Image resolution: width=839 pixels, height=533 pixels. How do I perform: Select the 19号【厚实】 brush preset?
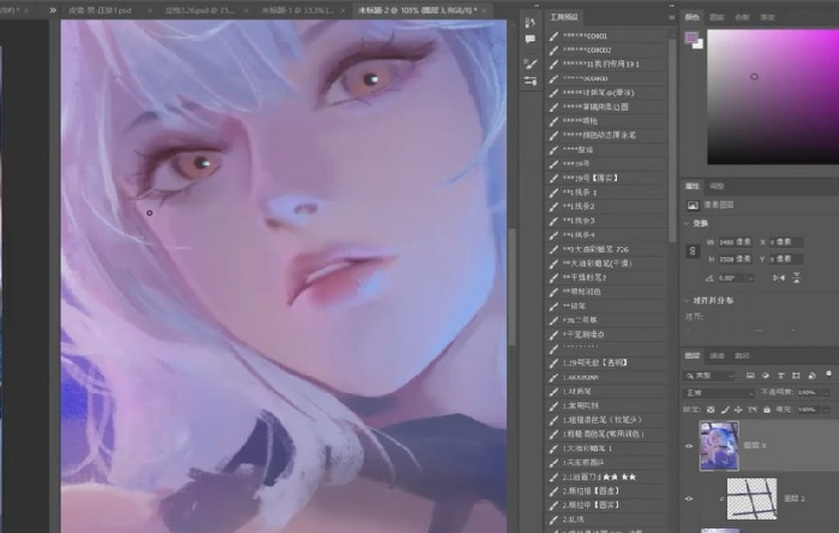tap(592, 177)
